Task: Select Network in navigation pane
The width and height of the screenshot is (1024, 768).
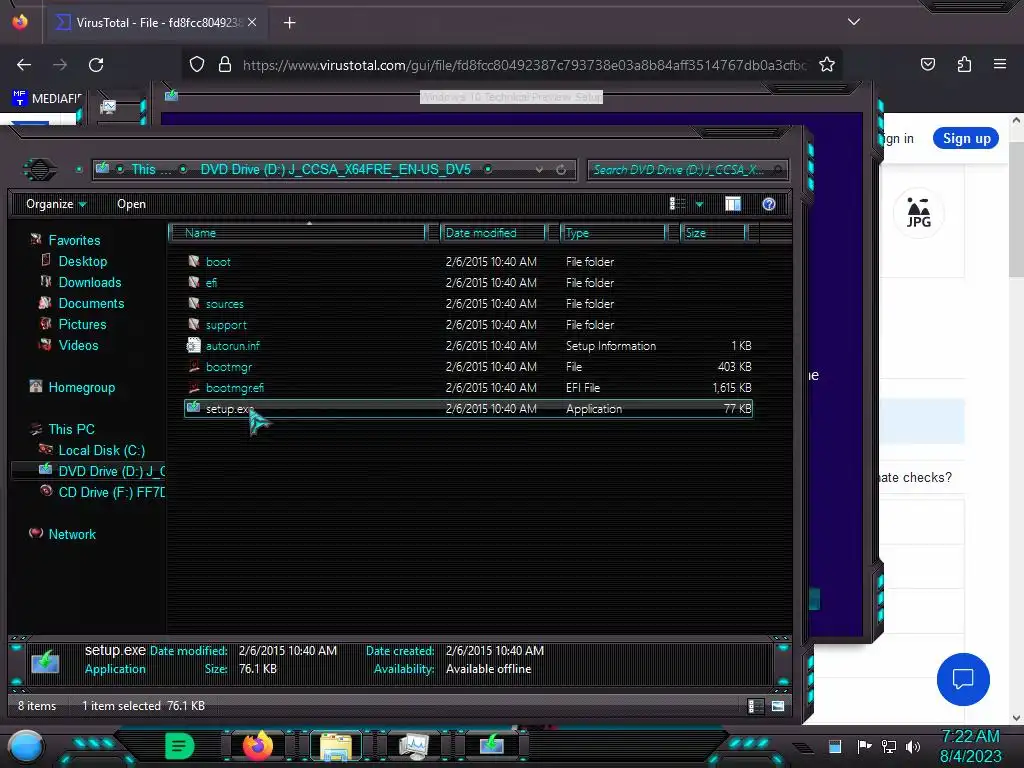Action: pos(72,534)
